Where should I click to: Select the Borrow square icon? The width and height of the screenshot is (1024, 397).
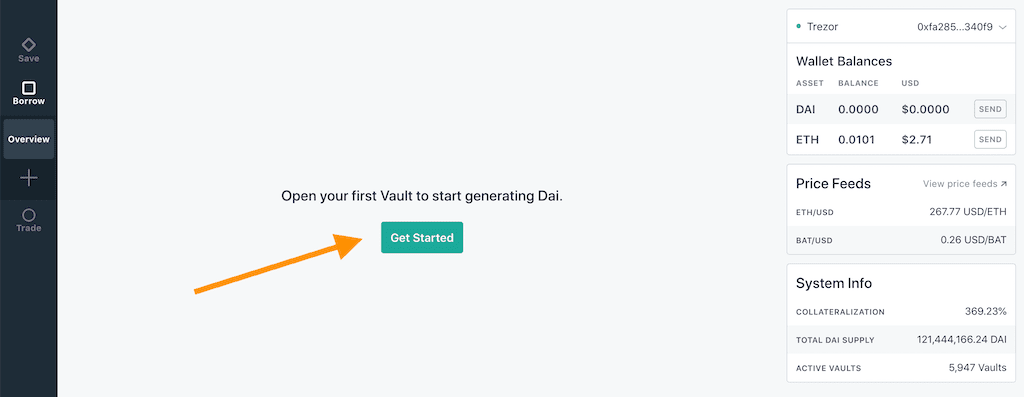(29, 88)
